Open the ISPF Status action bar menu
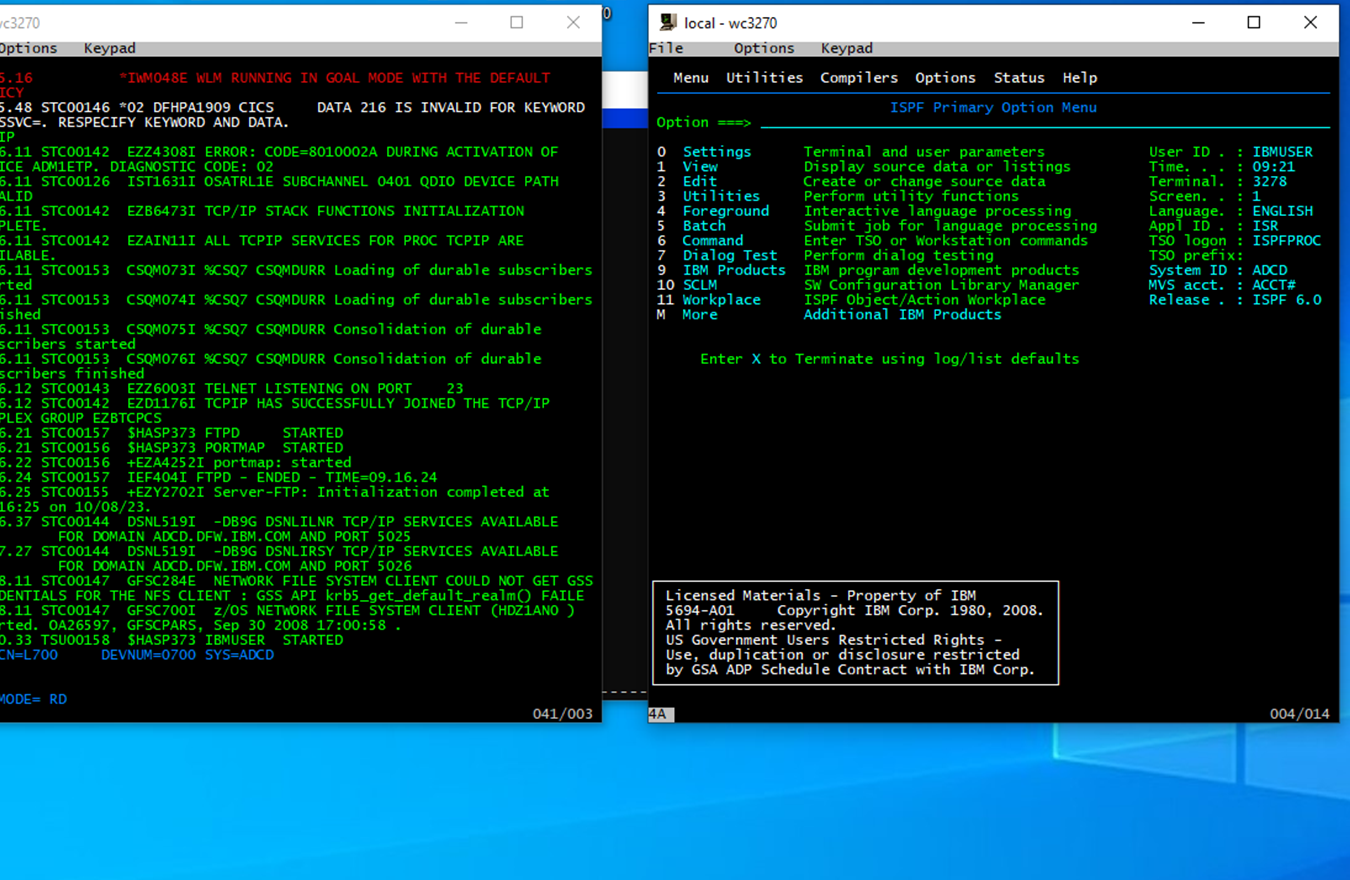Screen dimensions: 1350x880 pyautogui.click(x=1018, y=78)
